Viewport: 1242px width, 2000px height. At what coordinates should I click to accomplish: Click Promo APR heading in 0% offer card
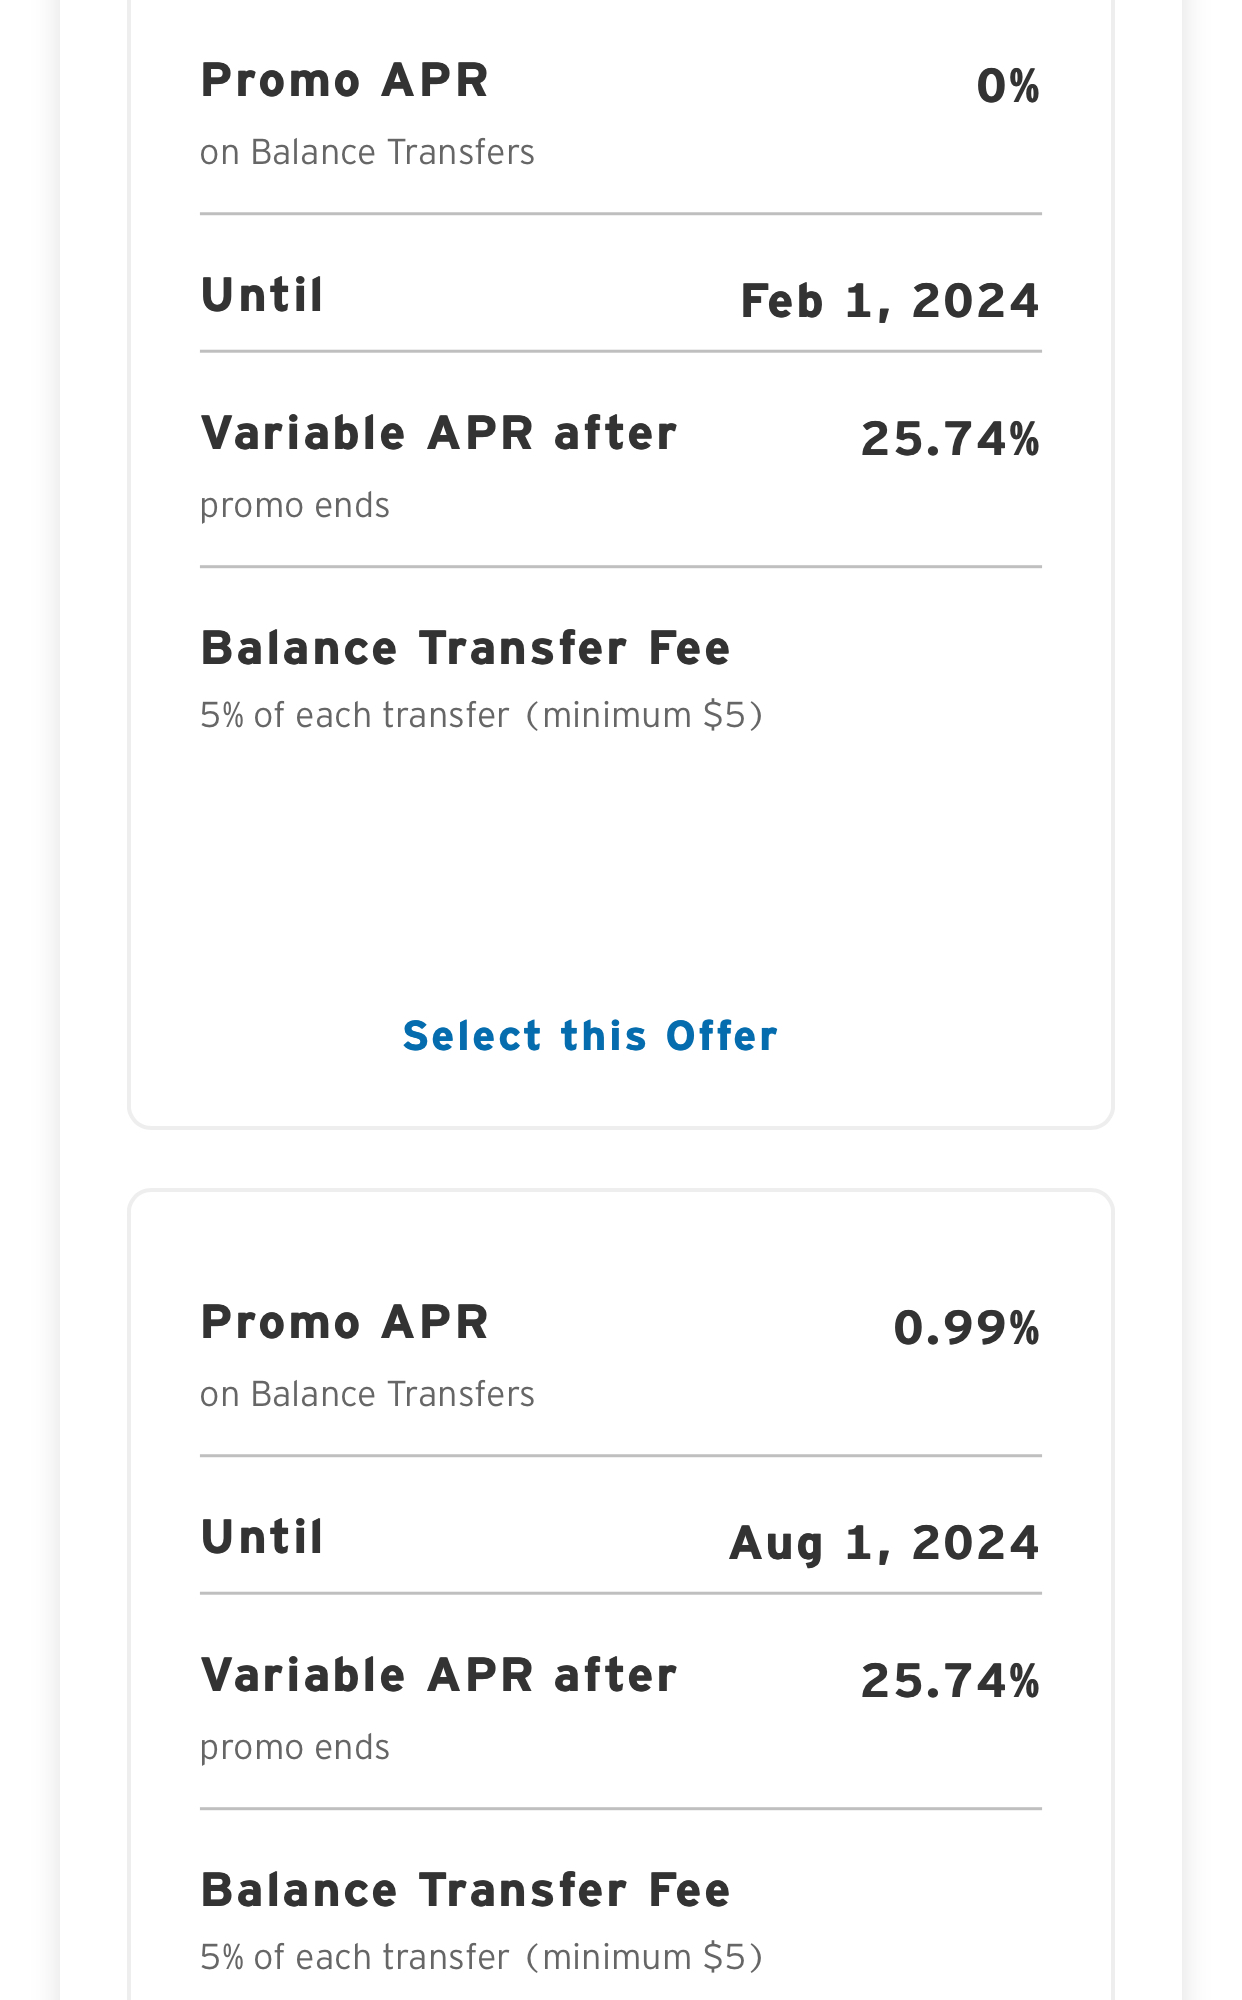345,80
